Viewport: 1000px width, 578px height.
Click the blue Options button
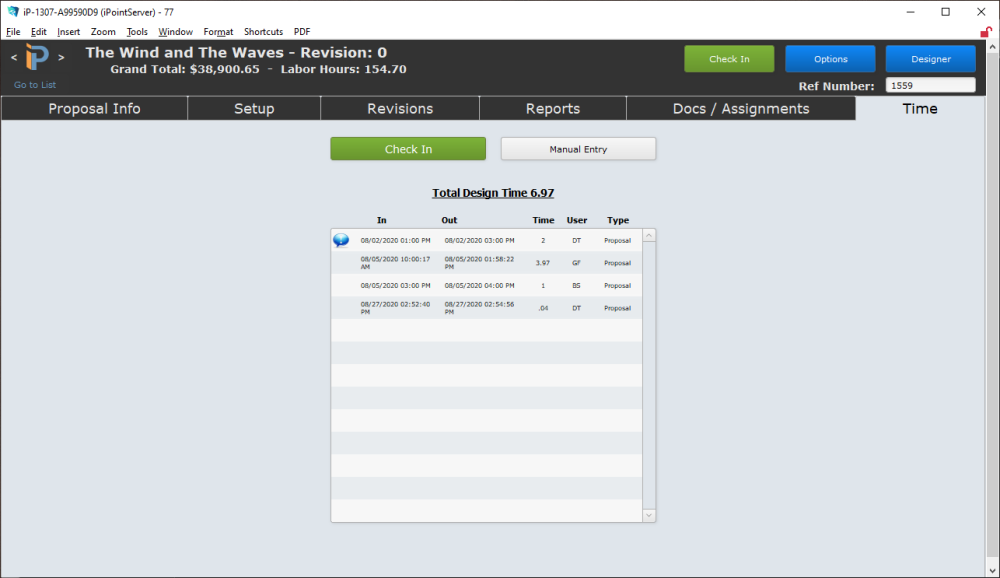(830, 59)
